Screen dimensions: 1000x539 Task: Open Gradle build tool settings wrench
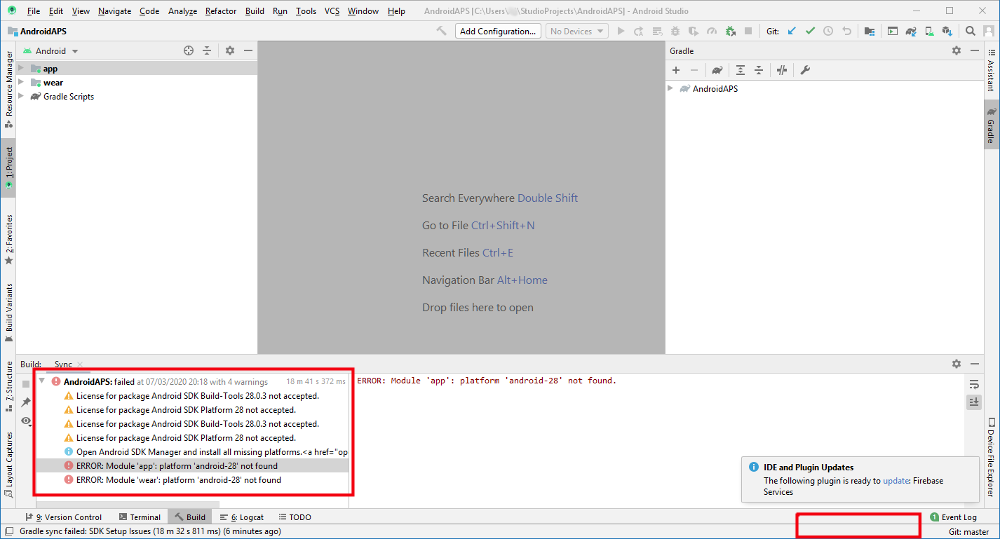(805, 70)
